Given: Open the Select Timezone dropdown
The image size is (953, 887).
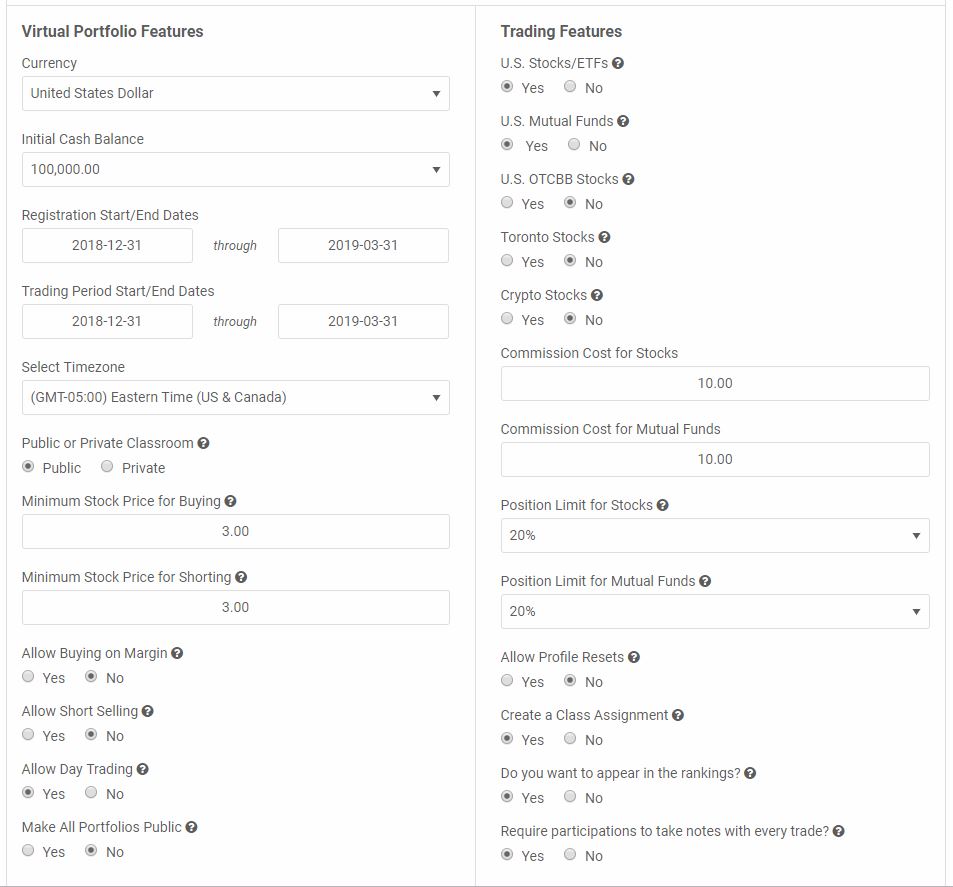Looking at the screenshot, I should click(236, 398).
